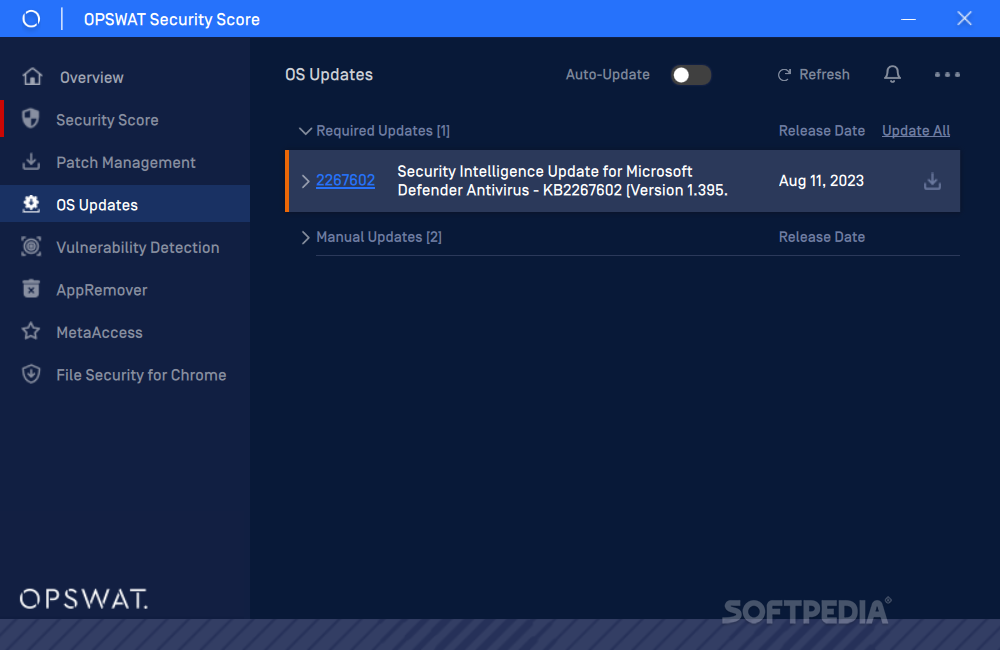Open MetaAccess from the sidebar

(99, 332)
